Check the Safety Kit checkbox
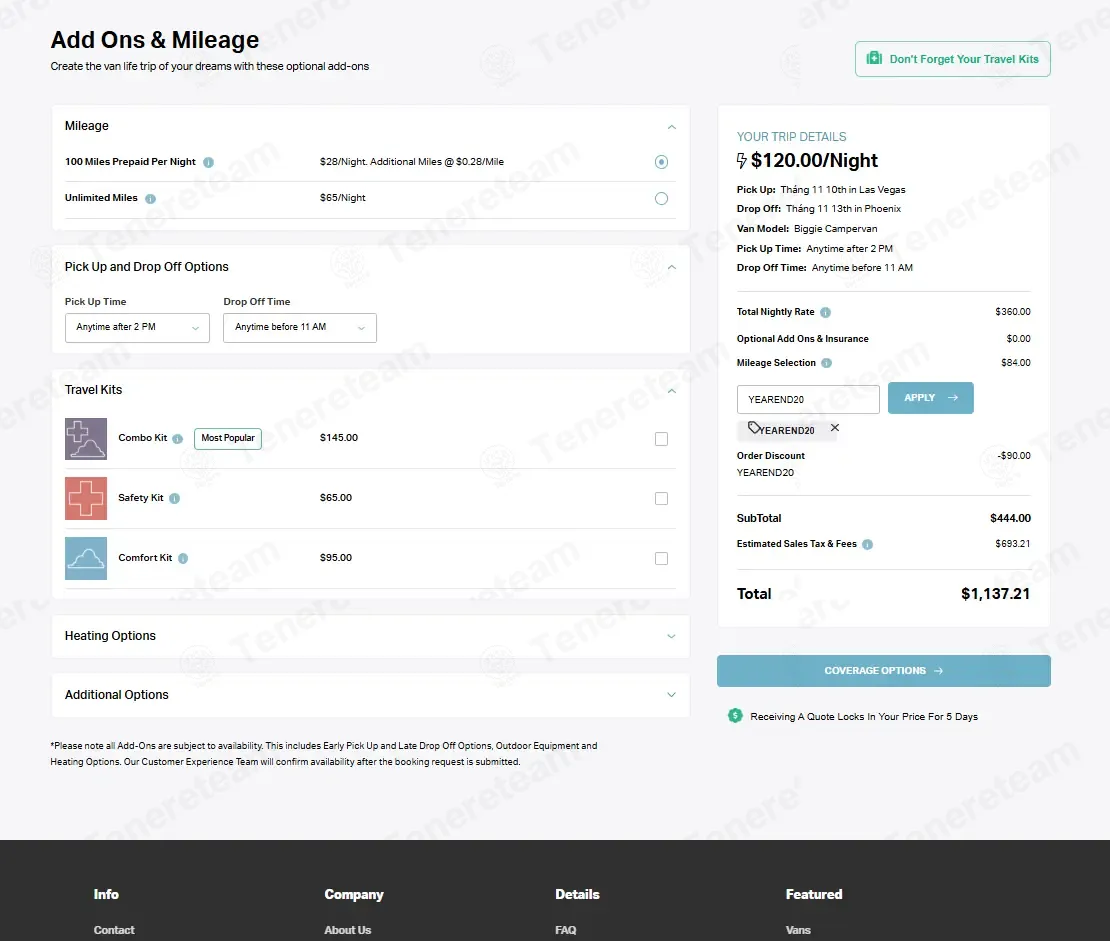The width and height of the screenshot is (1110, 941). pos(661,498)
